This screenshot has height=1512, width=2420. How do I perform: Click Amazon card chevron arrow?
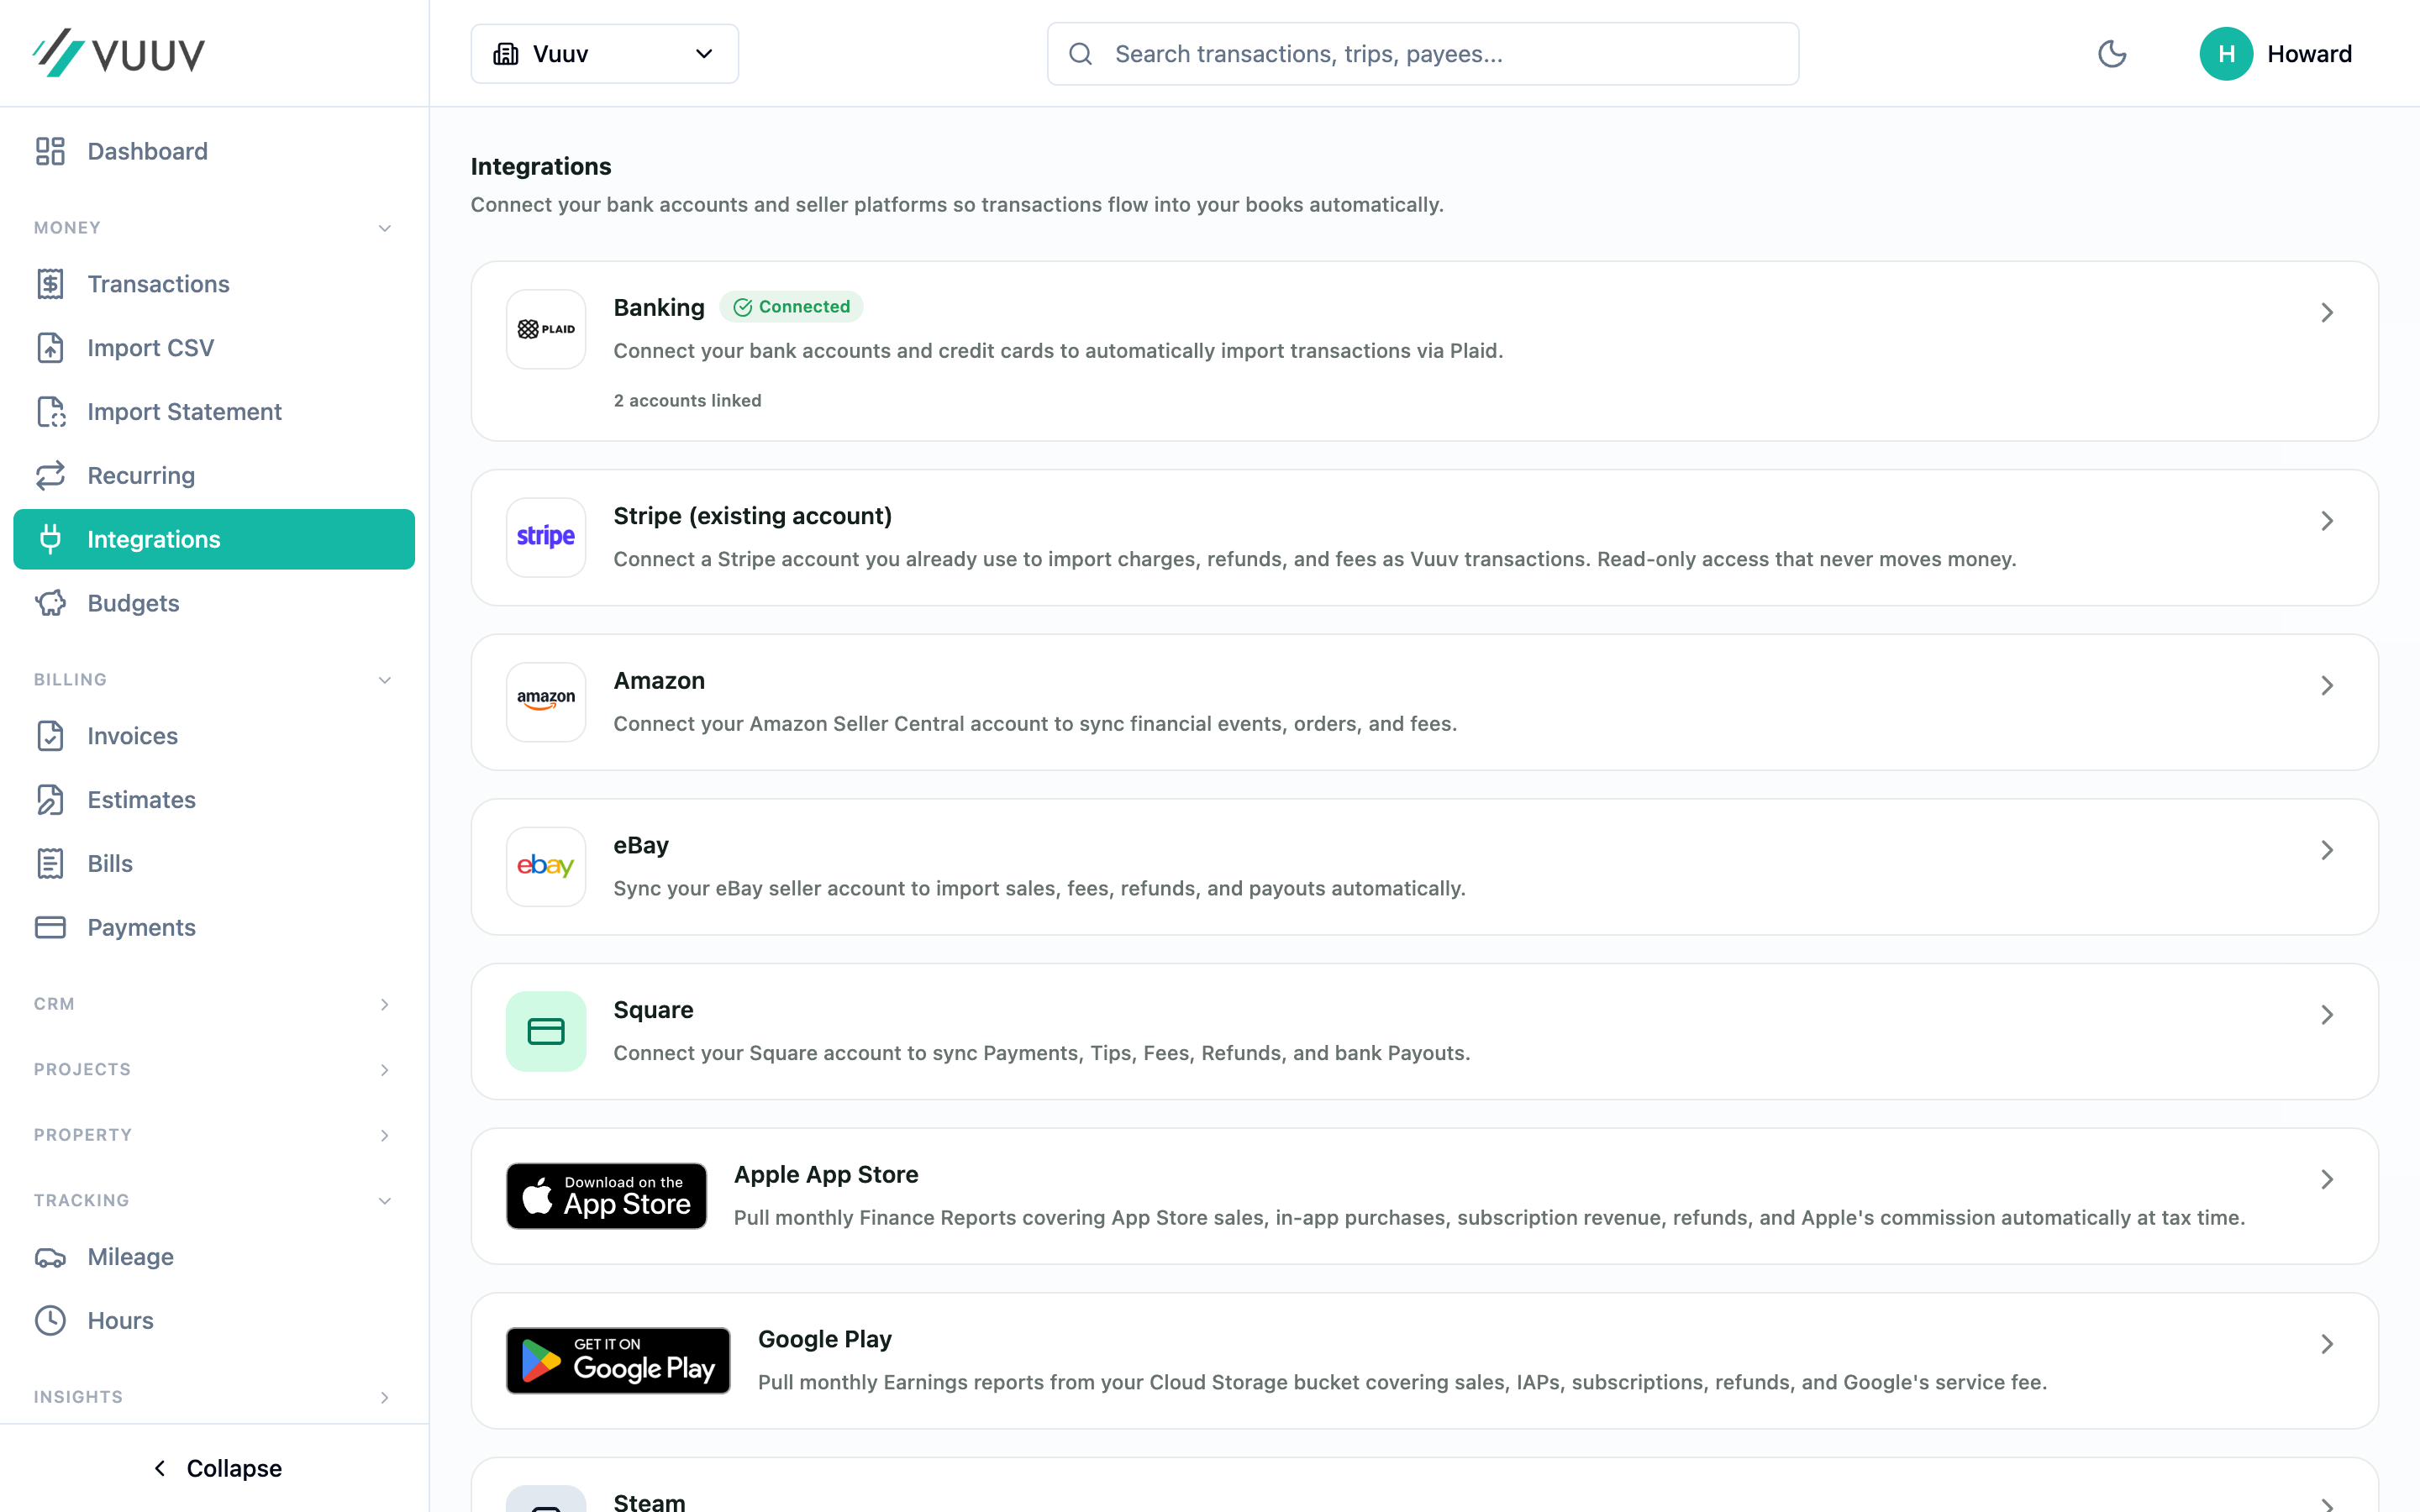[x=2327, y=686]
